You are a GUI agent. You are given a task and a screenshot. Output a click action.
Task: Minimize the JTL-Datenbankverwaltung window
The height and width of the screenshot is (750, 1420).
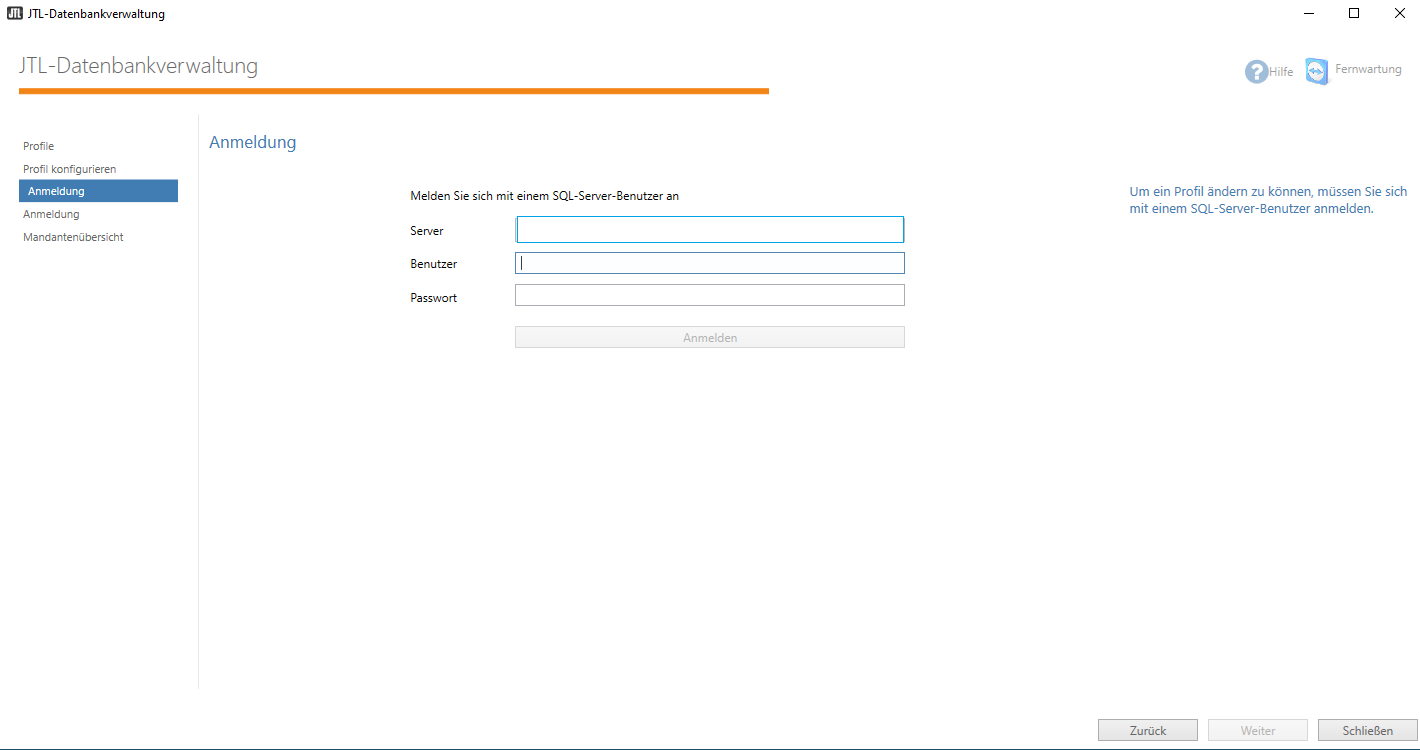[x=1309, y=13]
